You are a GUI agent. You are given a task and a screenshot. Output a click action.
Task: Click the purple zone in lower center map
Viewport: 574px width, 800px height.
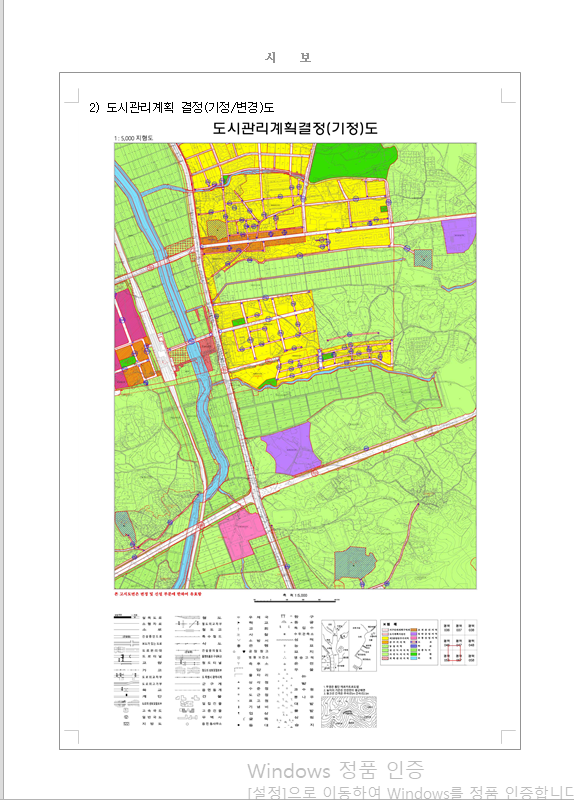[290, 448]
